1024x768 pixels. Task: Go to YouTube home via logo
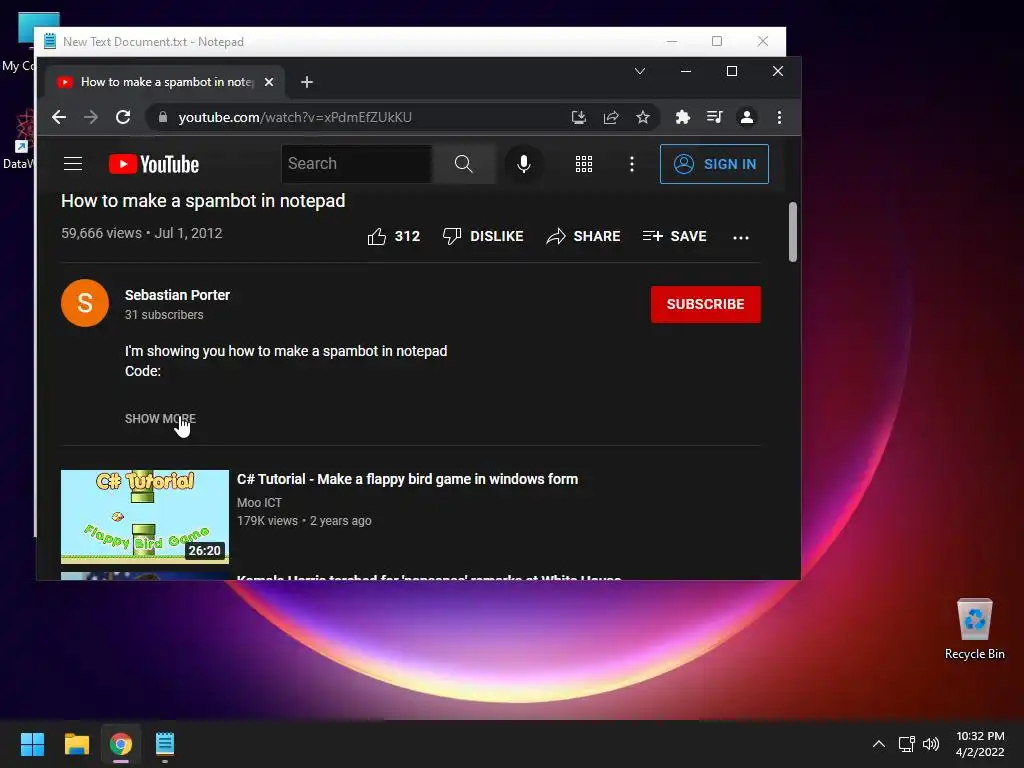(154, 164)
